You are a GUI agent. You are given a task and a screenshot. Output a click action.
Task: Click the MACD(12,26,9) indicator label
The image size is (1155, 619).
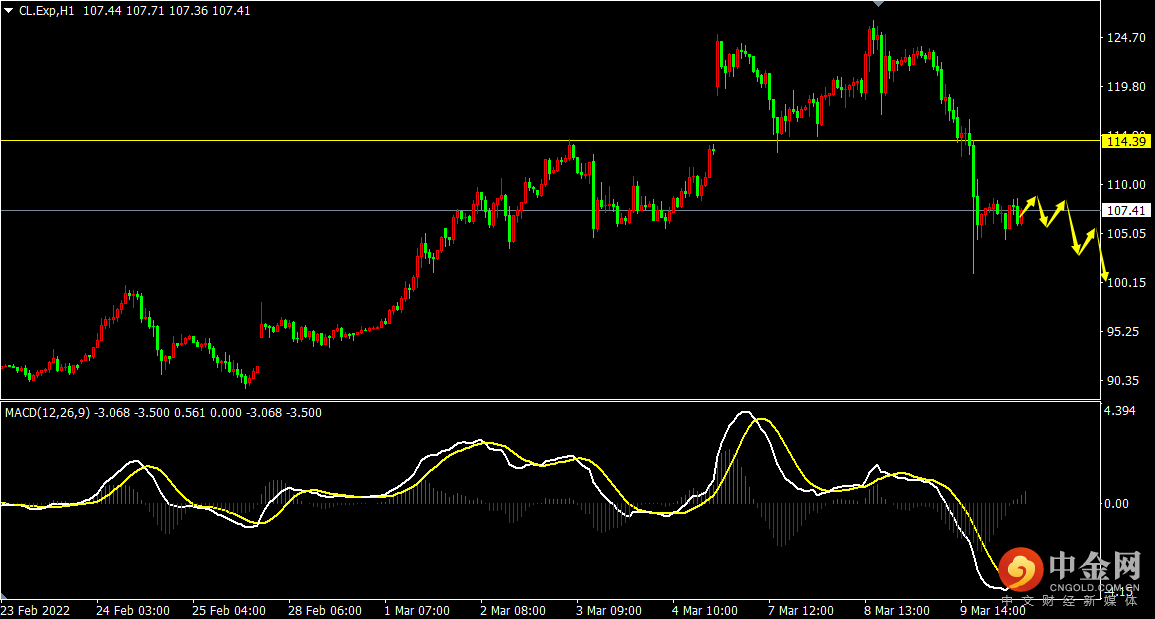pos(48,413)
